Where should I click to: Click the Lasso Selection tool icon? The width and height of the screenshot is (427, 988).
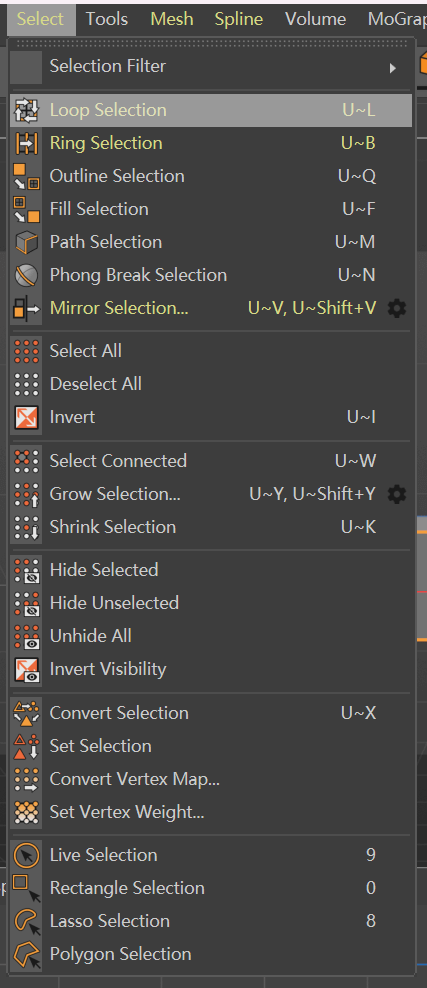pos(26,921)
